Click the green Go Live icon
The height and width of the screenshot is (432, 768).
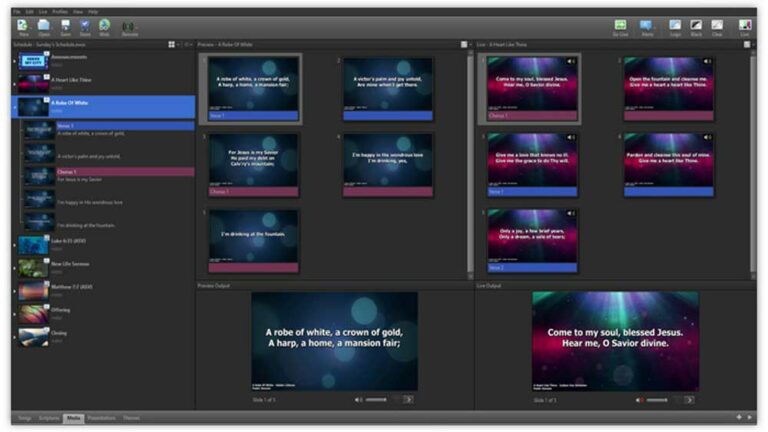click(621, 25)
